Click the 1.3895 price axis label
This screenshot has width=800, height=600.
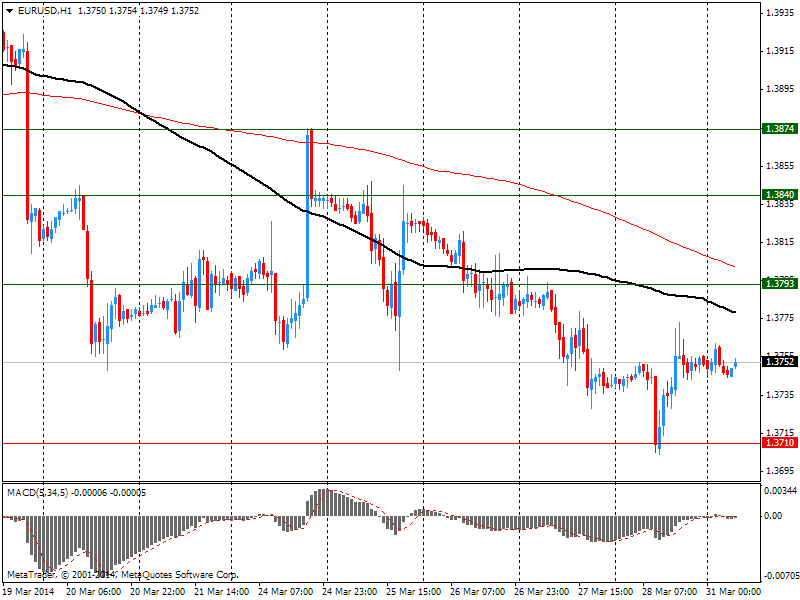tap(780, 89)
